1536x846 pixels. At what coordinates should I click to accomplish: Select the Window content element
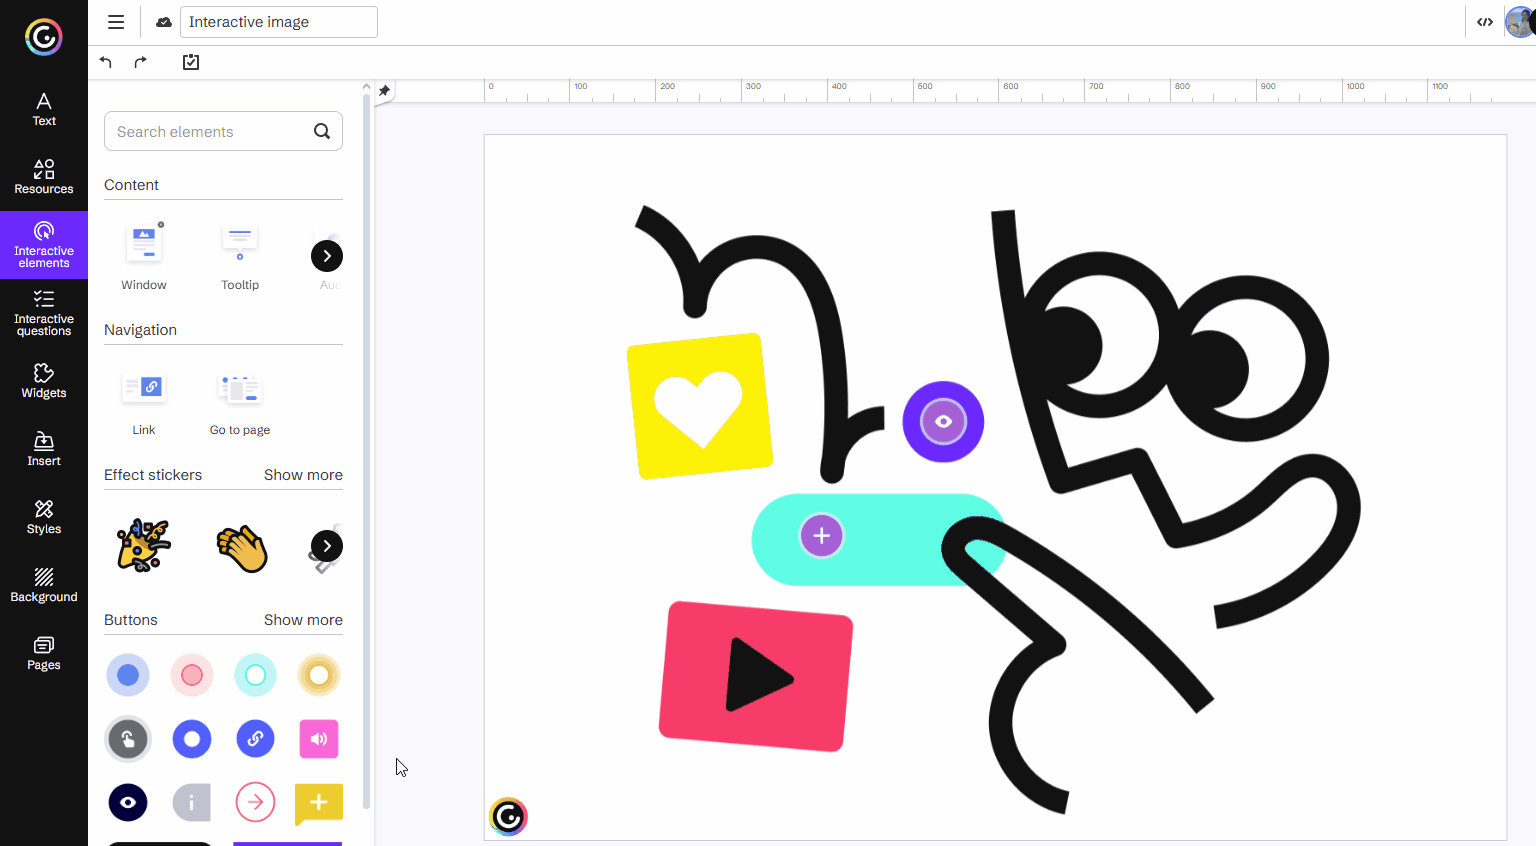[x=144, y=256]
